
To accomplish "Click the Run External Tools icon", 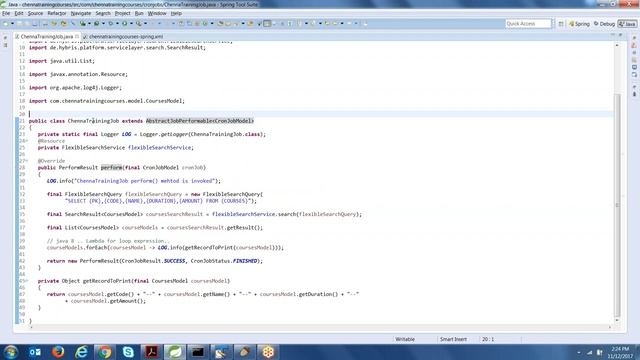I will [x=139, y=24].
